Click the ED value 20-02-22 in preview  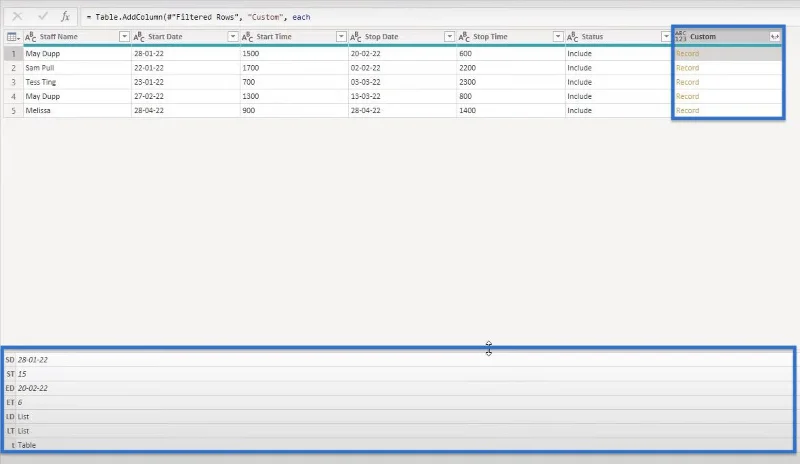(x=33, y=388)
